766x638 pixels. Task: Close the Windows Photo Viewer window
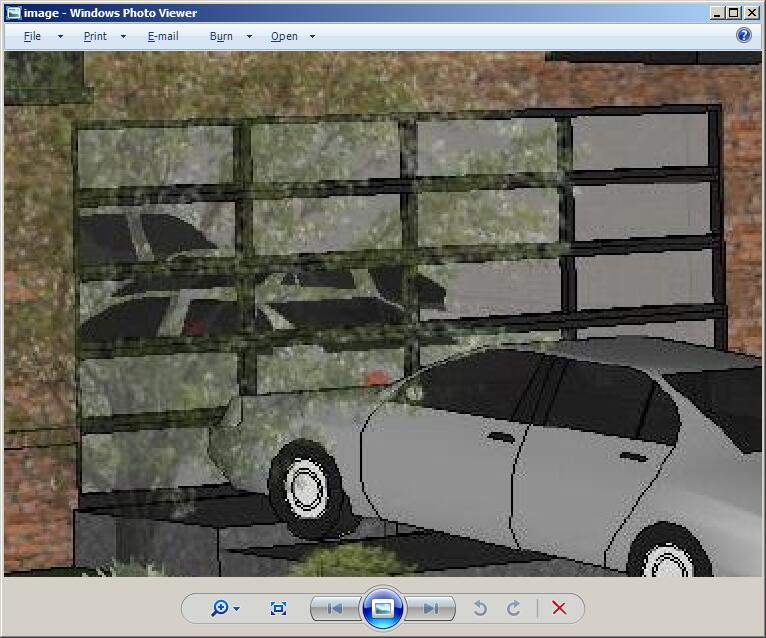[x=751, y=13]
